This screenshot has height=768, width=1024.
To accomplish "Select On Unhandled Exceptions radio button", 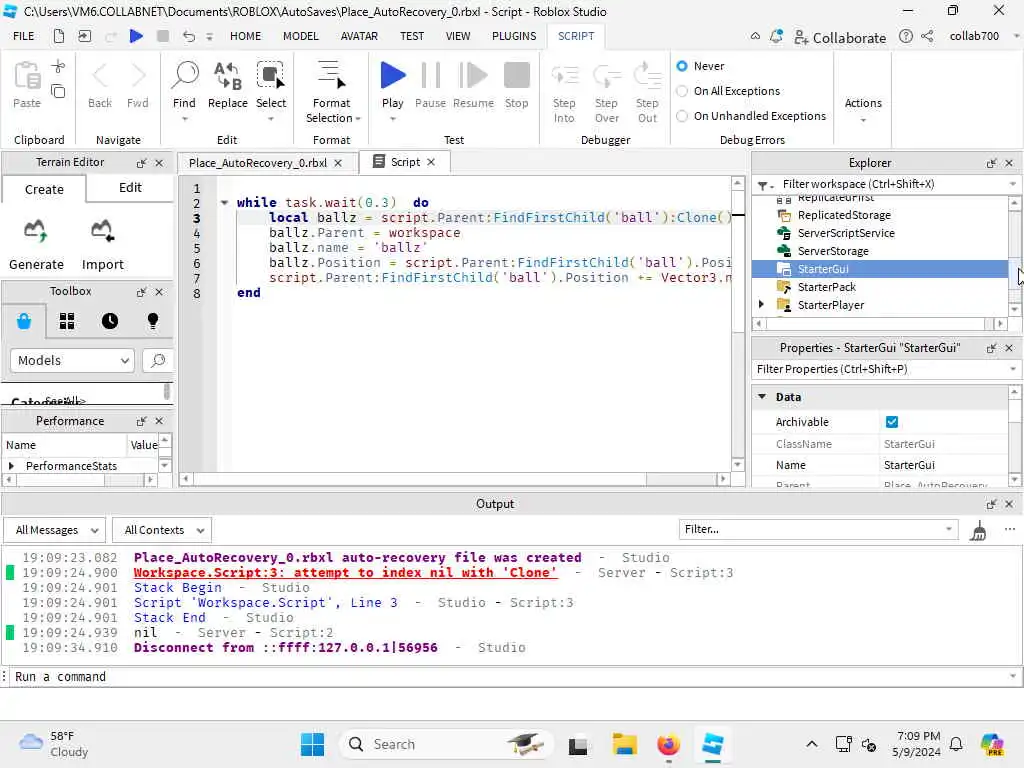I will (x=682, y=116).
